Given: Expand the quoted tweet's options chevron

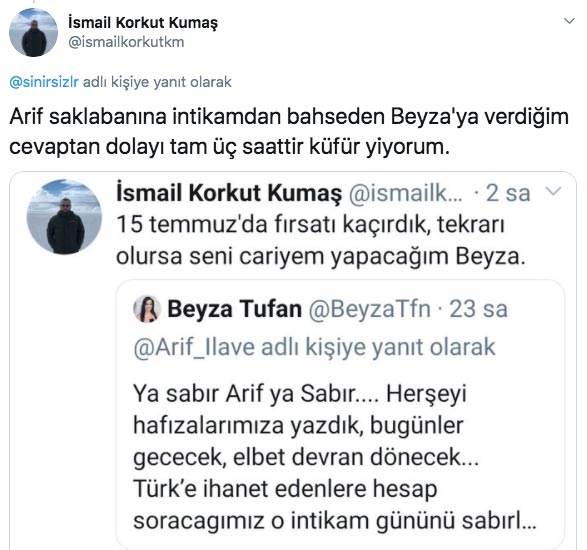Looking at the screenshot, I should 553,191.
